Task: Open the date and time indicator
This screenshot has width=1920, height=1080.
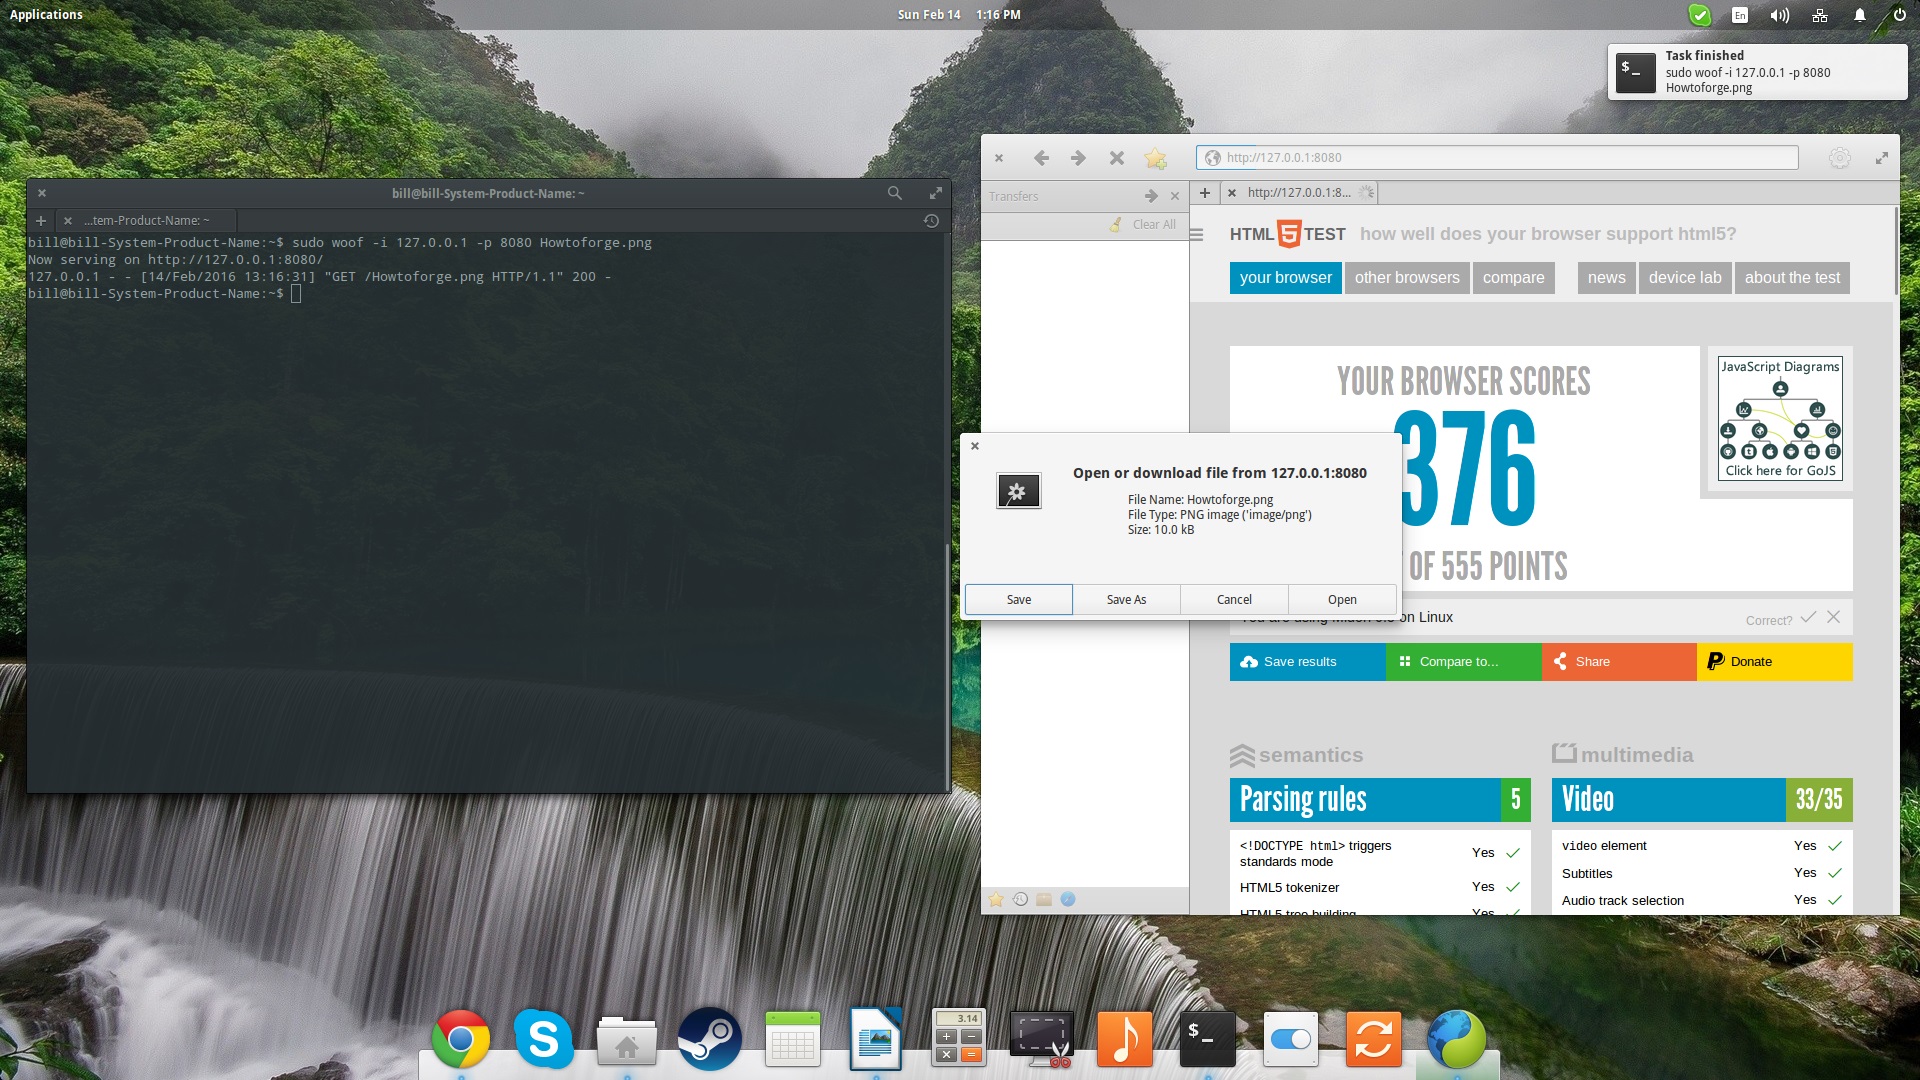Action: (x=959, y=14)
